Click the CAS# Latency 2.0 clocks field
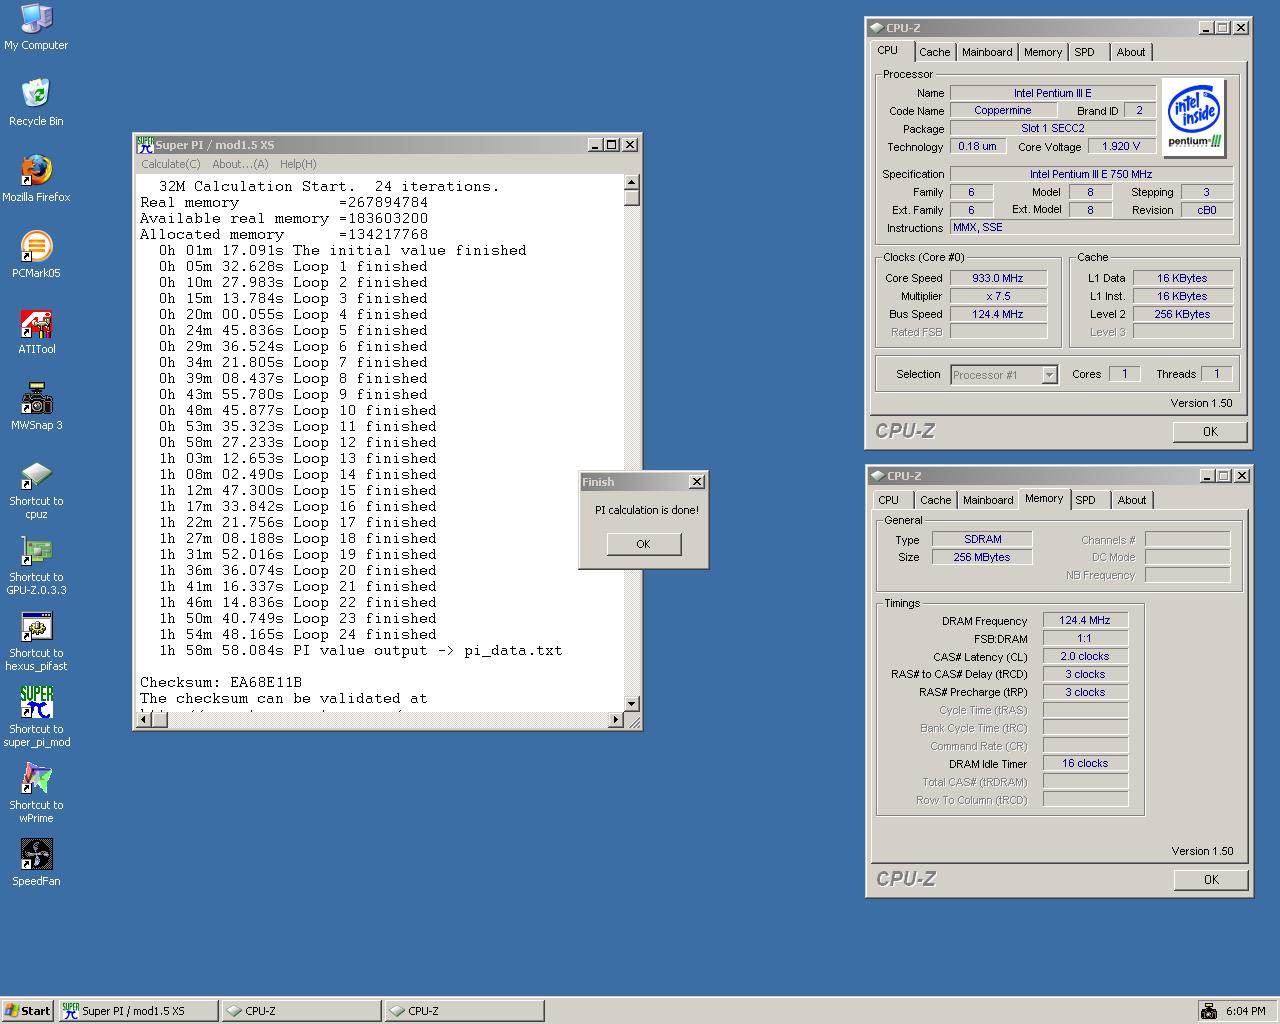 1085,657
